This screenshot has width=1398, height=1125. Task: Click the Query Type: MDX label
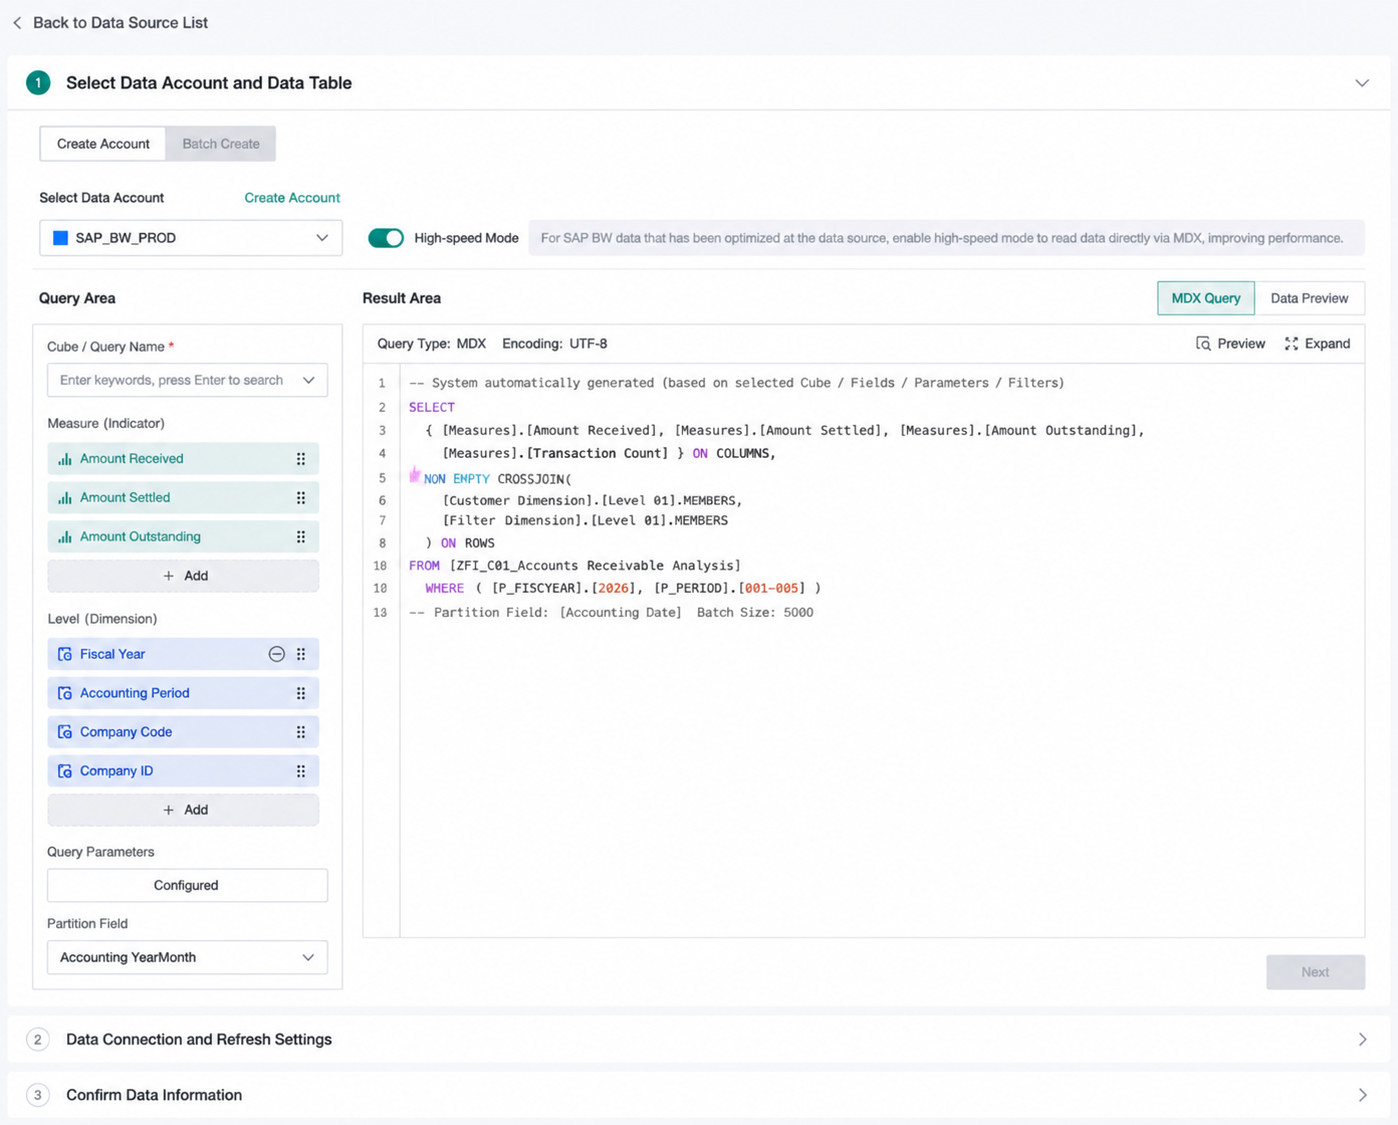[x=431, y=344]
